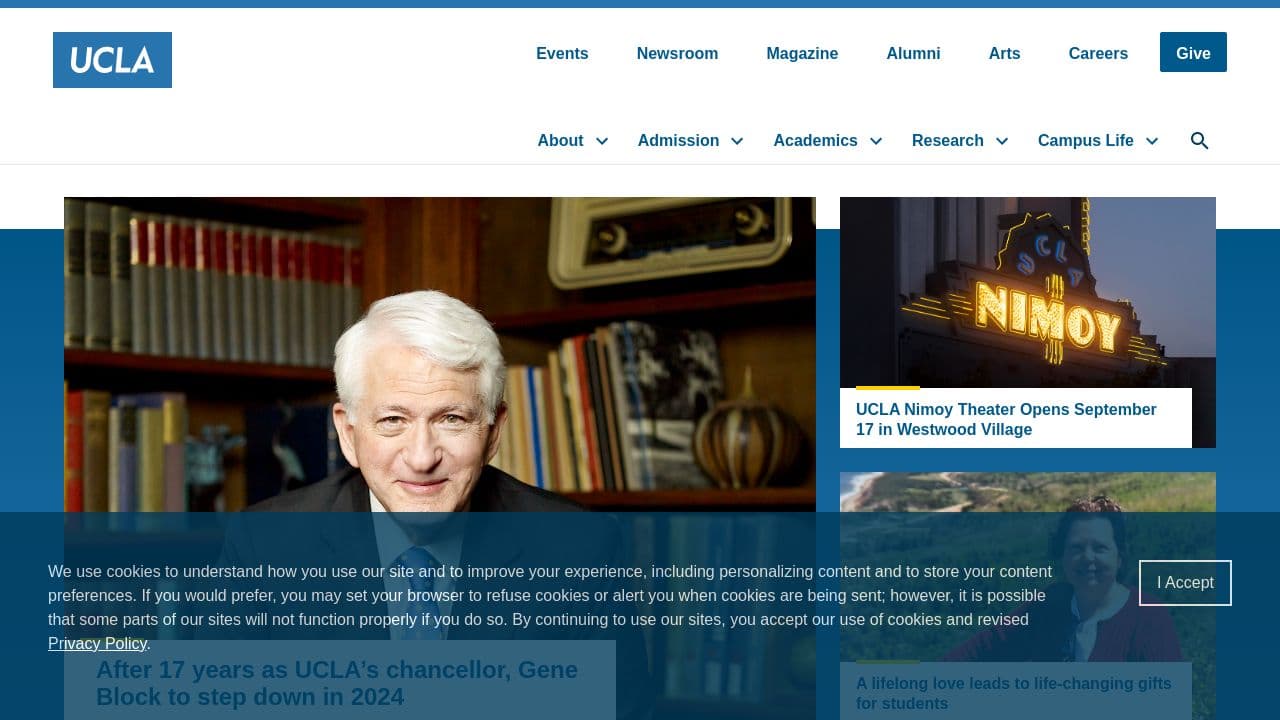This screenshot has width=1280, height=720.
Task: Open the Careers page
Action: pos(1098,53)
